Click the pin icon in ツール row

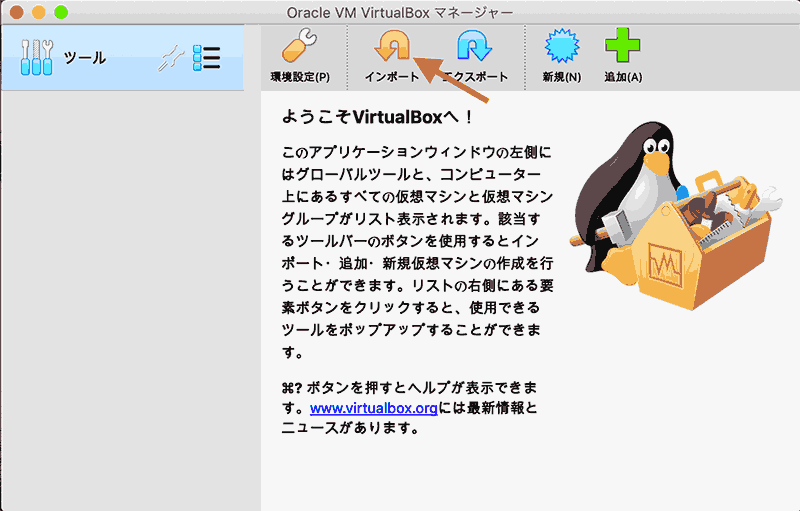pos(172,59)
